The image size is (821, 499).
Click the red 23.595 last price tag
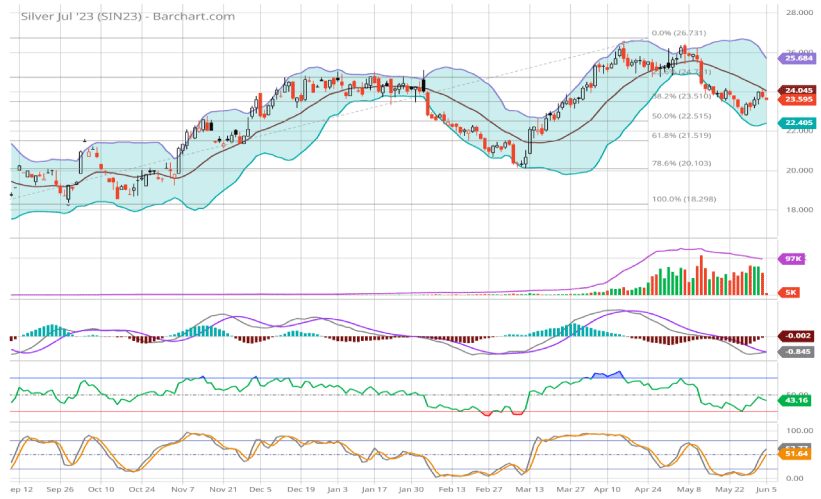pyautogui.click(x=797, y=99)
